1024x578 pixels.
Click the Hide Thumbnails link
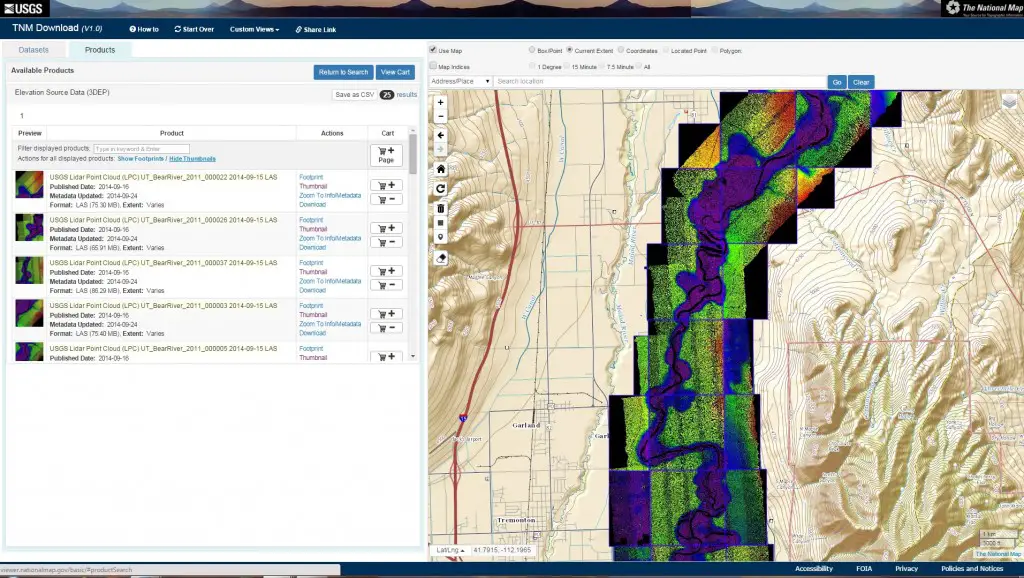click(x=192, y=159)
